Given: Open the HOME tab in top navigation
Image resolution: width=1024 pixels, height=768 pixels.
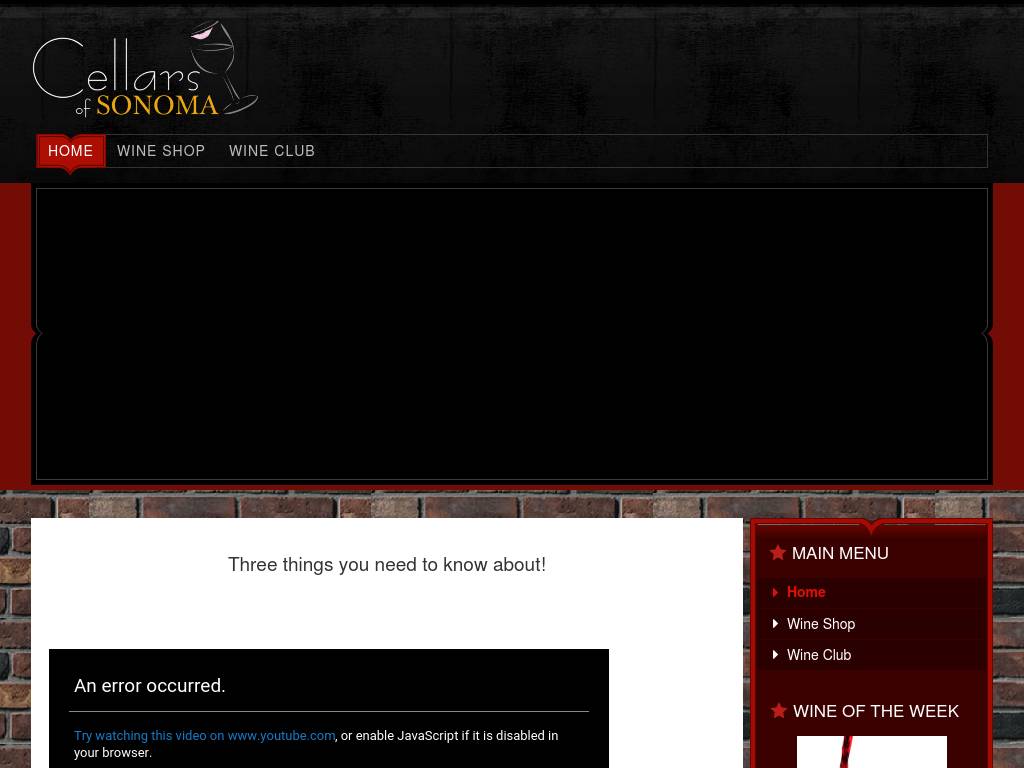Looking at the screenshot, I should [x=71, y=151].
